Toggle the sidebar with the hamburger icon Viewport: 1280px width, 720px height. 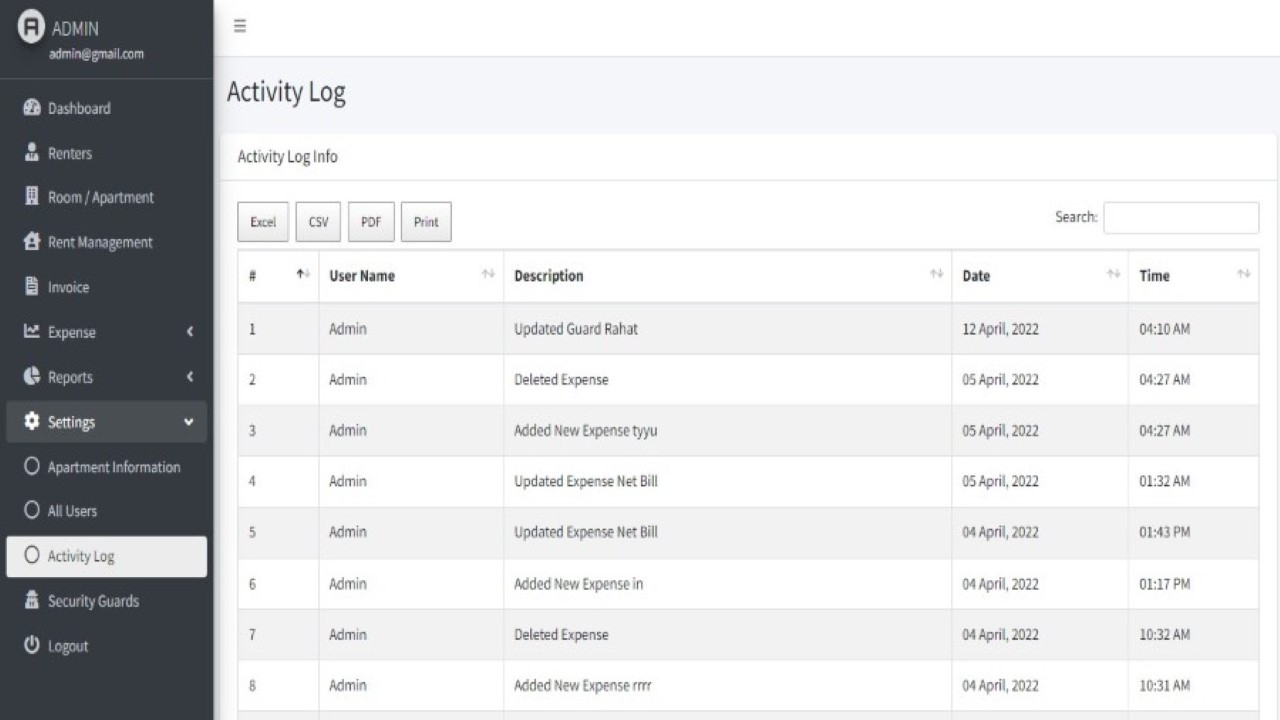(x=239, y=27)
